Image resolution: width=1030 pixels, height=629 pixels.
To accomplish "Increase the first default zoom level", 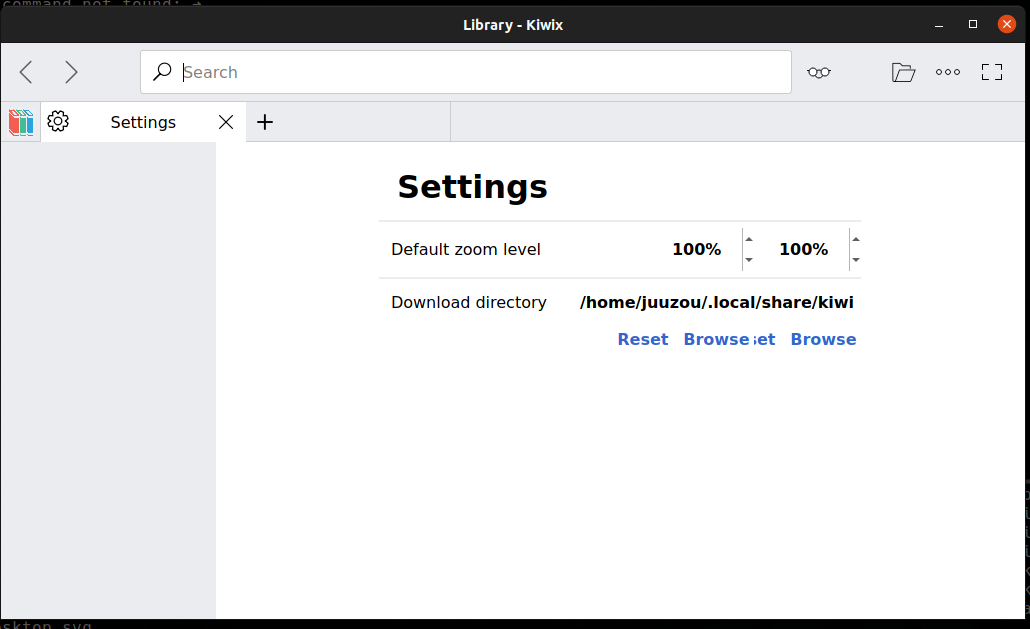I will (747, 240).
